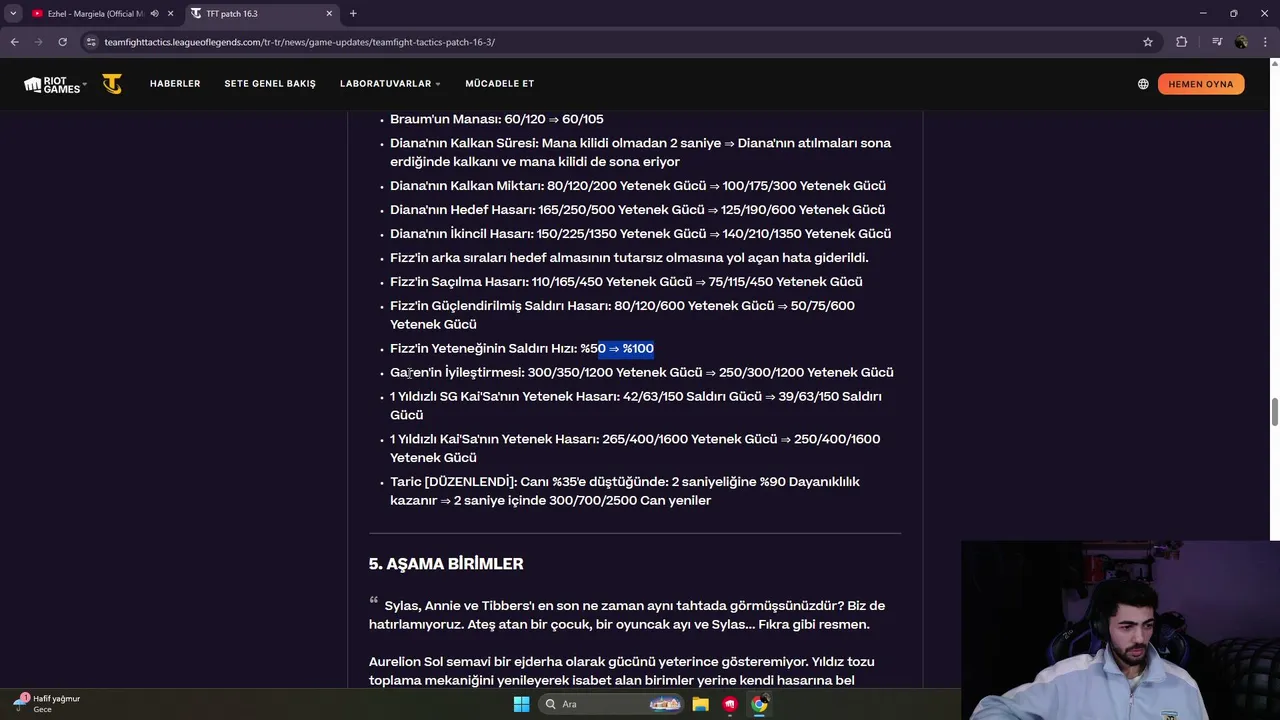1280x720 pixels.
Task: Click Taric [DÜZENLENDİ] line
Action: [625, 491]
